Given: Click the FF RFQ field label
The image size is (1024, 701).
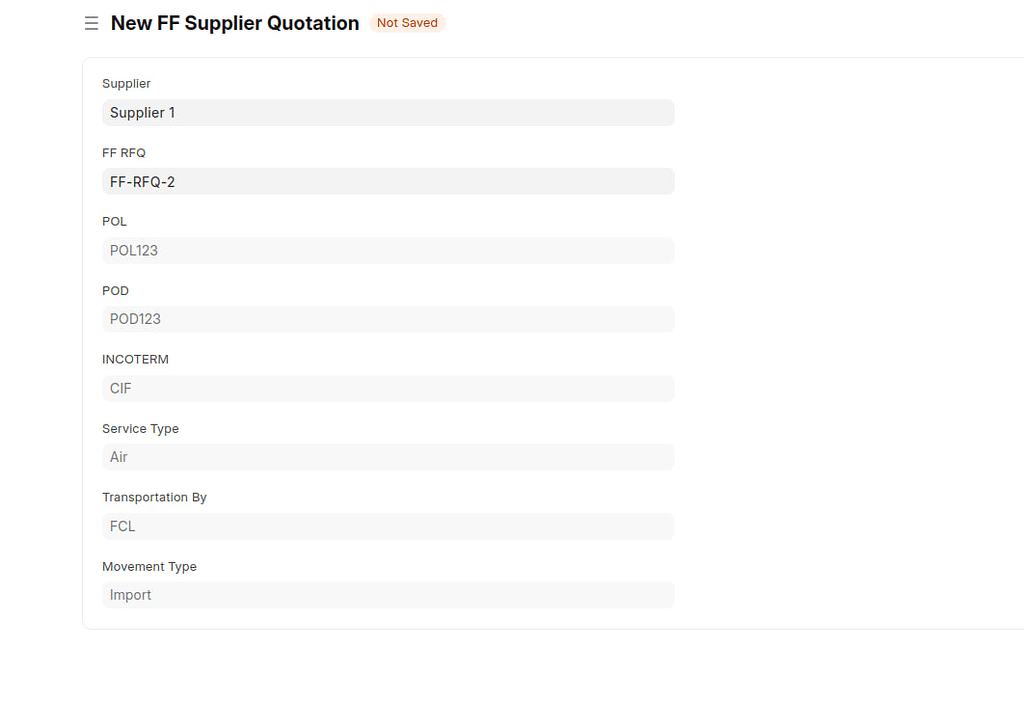Looking at the screenshot, I should [123, 153].
